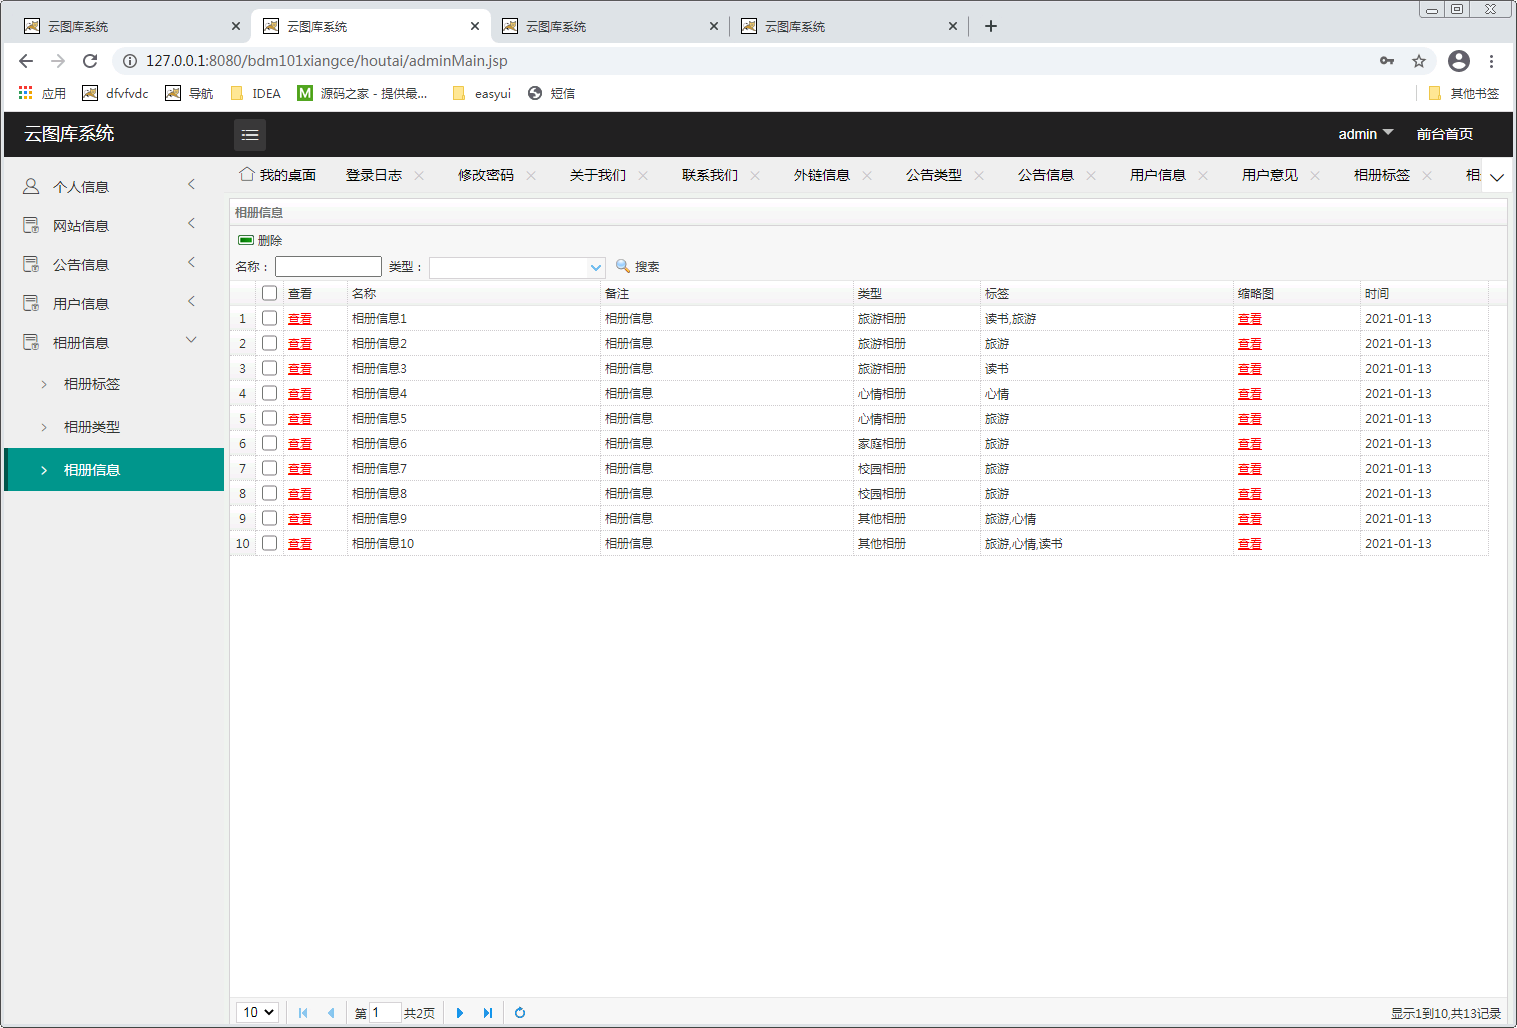Open Chrome three-dot menu
The width and height of the screenshot is (1517, 1028).
(x=1491, y=61)
